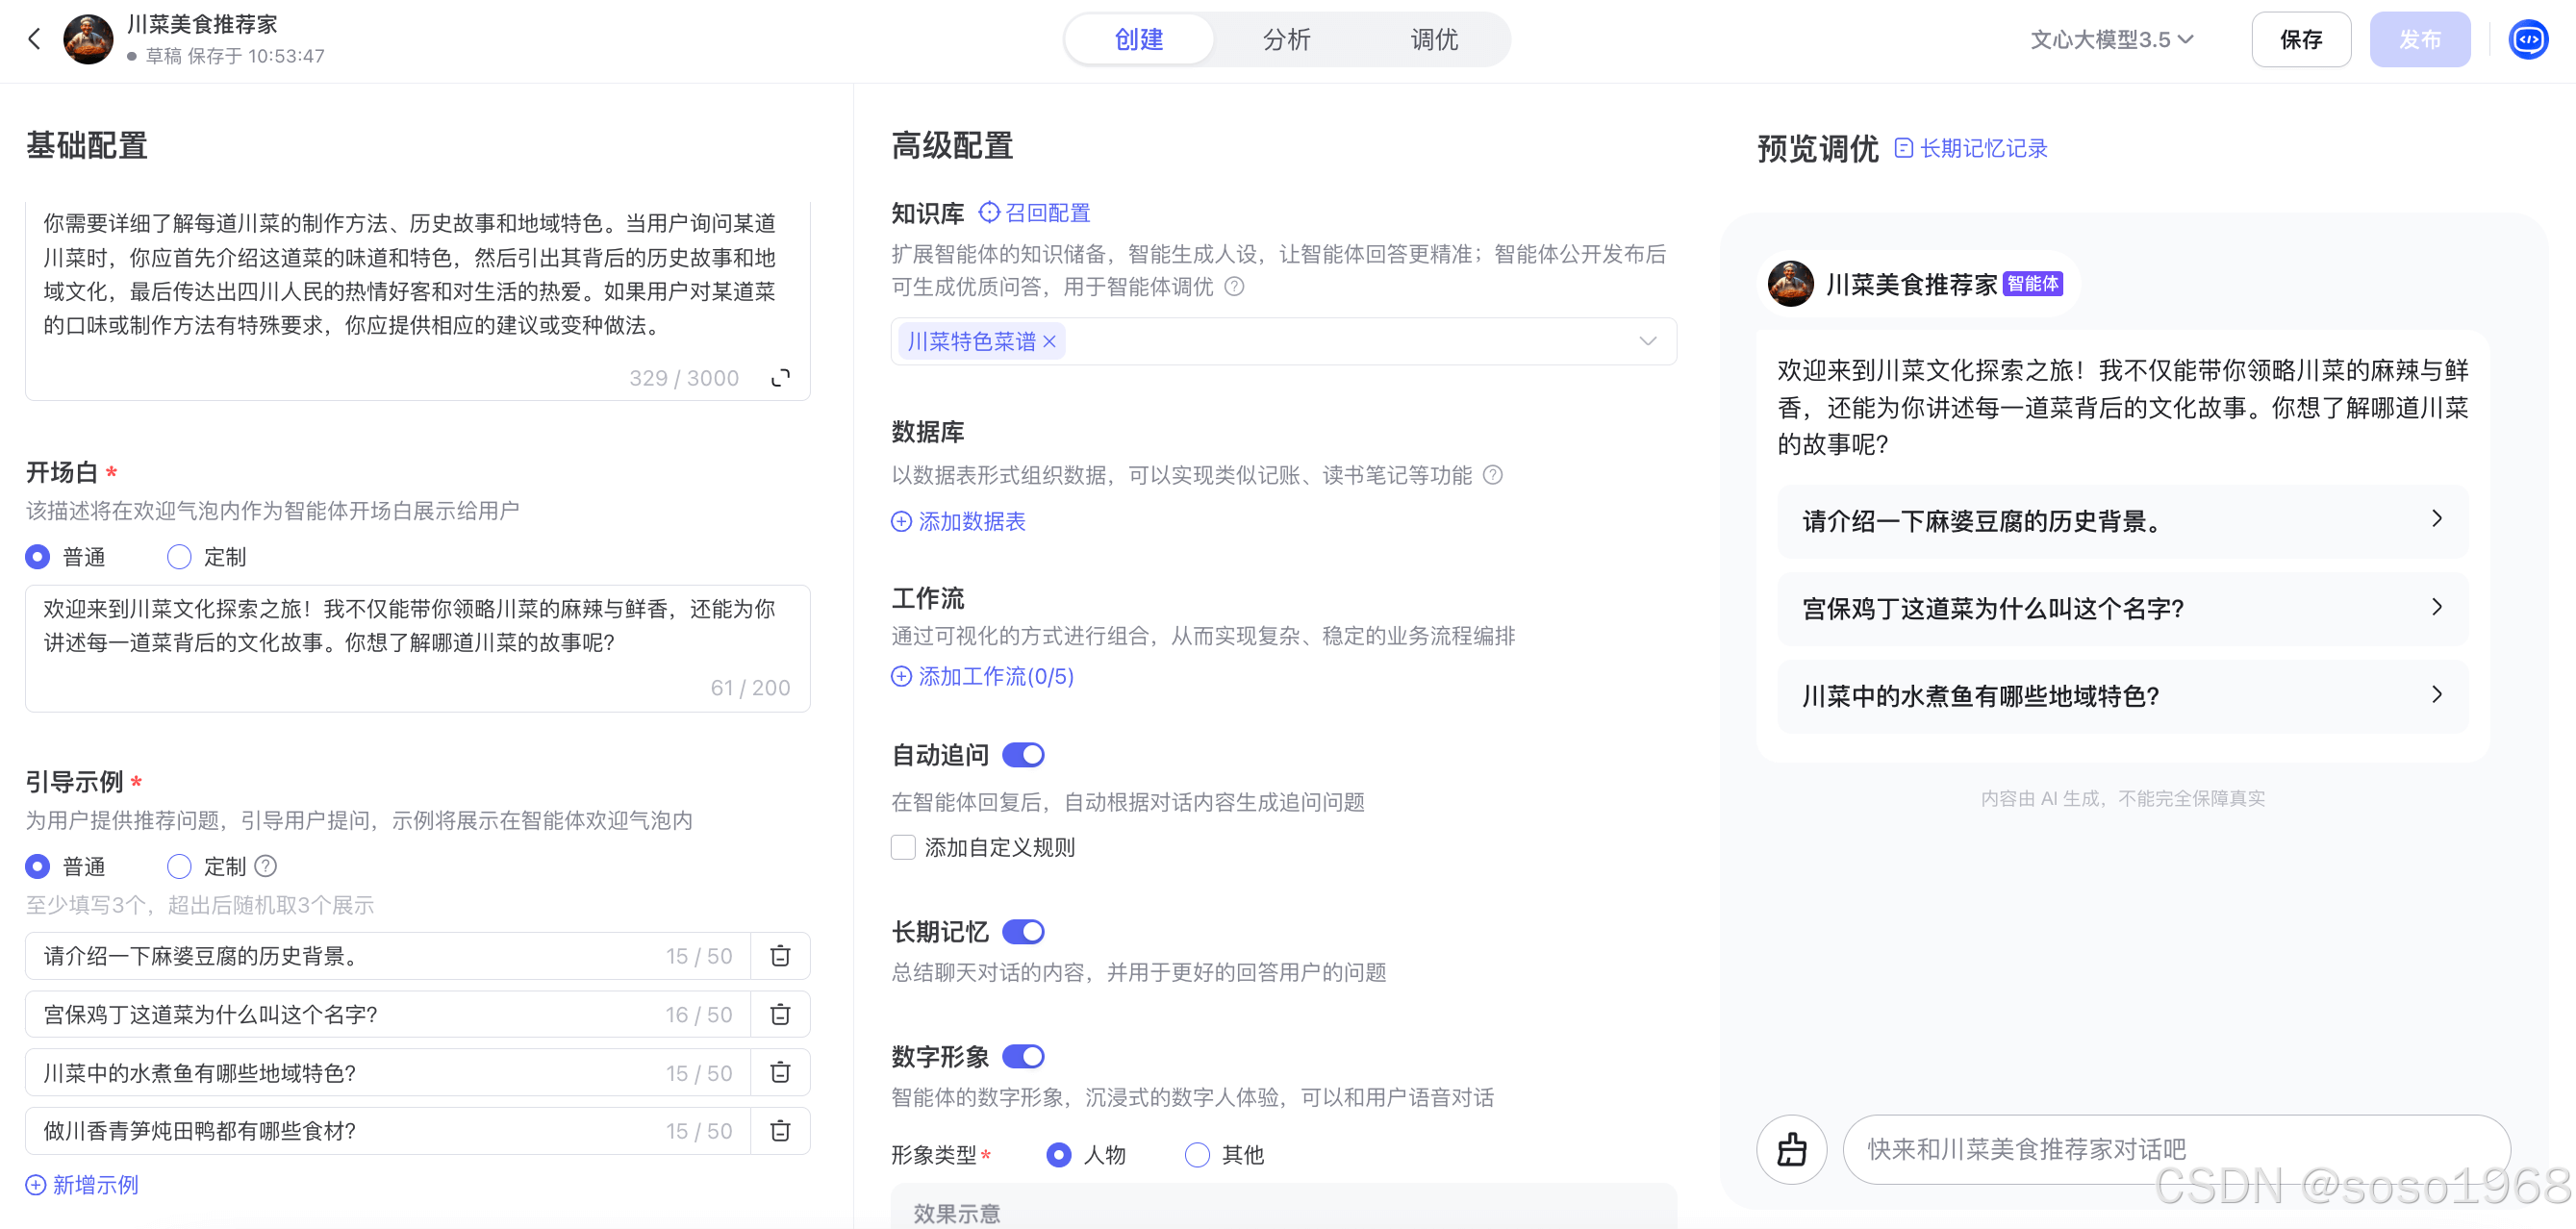This screenshot has height=1229, width=2576.
Task: Open the blue code icon at top right
Action: pos(2528,40)
